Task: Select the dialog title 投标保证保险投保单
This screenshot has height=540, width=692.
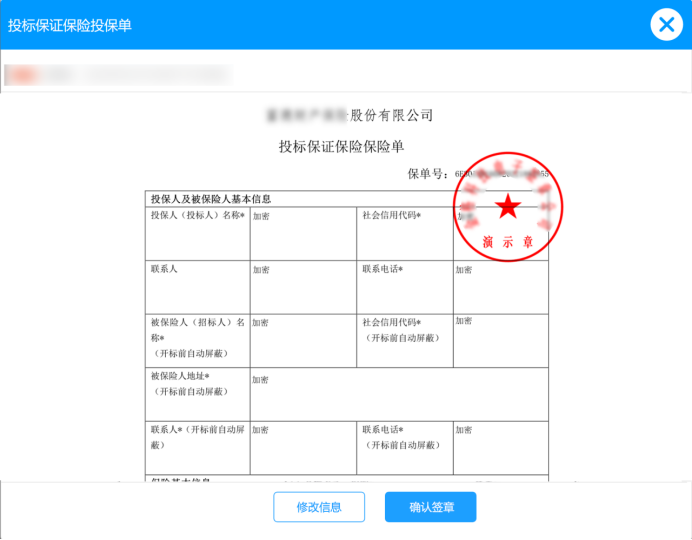Action: tap(70, 25)
